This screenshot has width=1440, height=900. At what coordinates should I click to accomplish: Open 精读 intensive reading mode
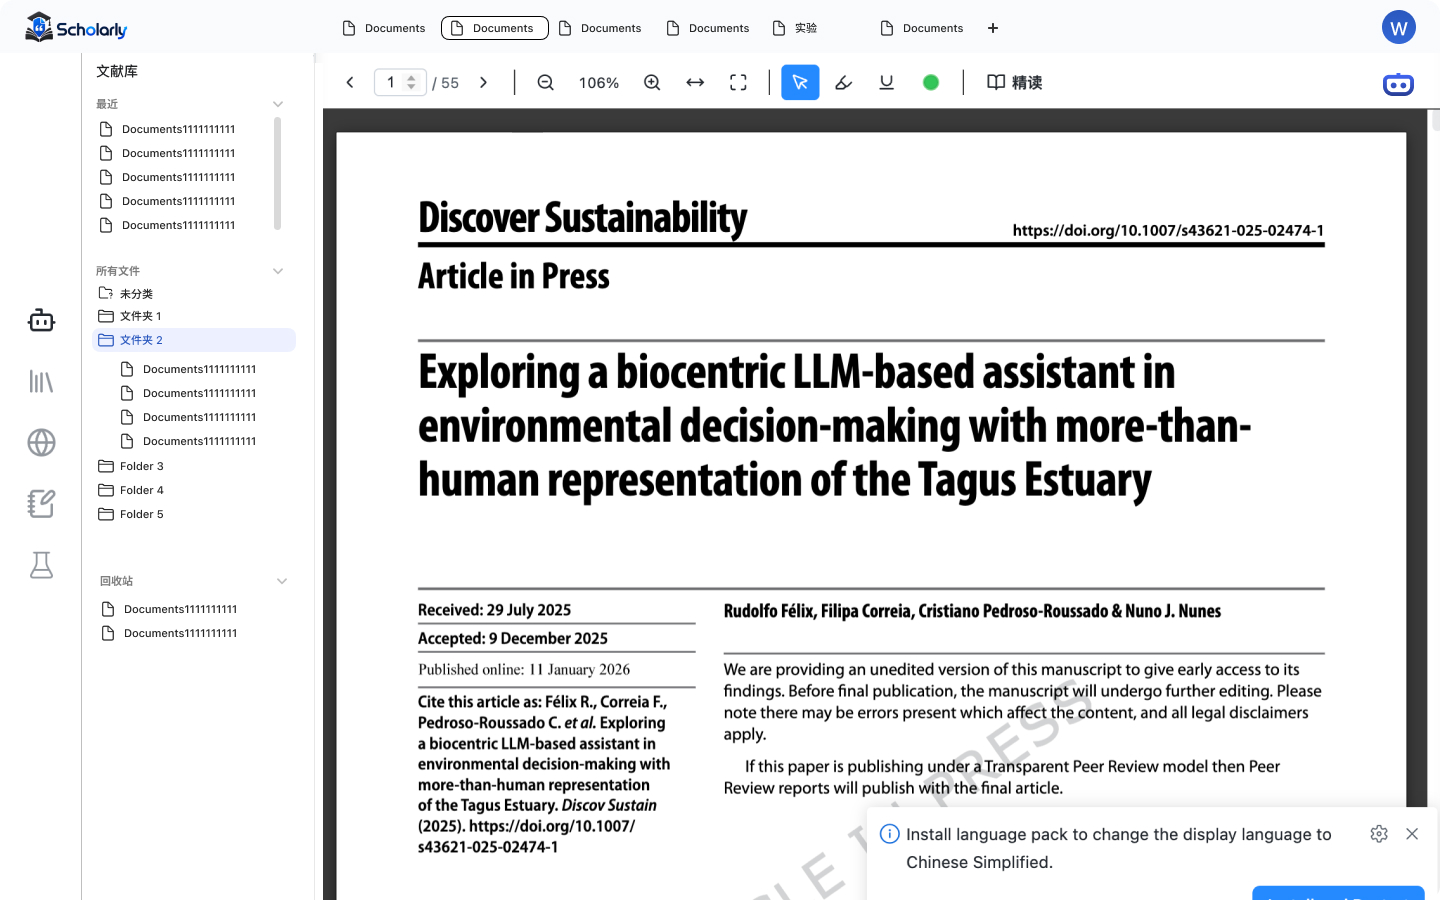(x=1015, y=83)
